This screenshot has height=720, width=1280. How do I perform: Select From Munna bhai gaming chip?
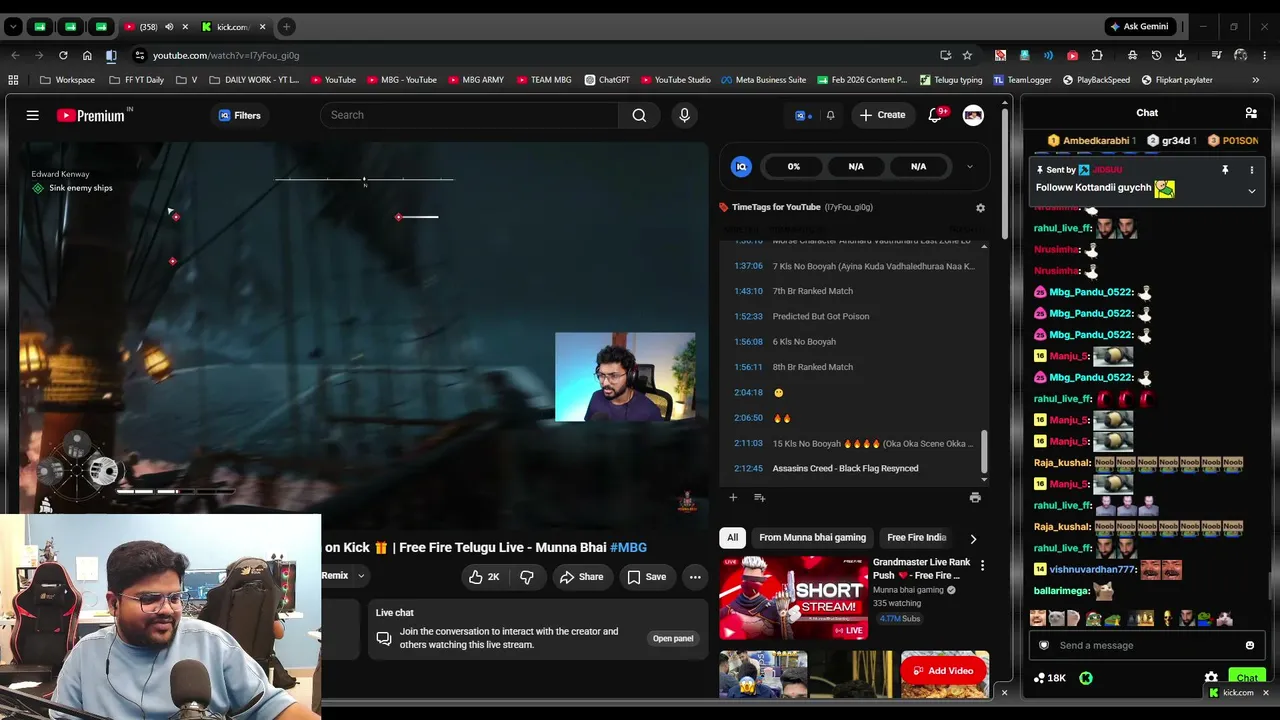coord(812,538)
